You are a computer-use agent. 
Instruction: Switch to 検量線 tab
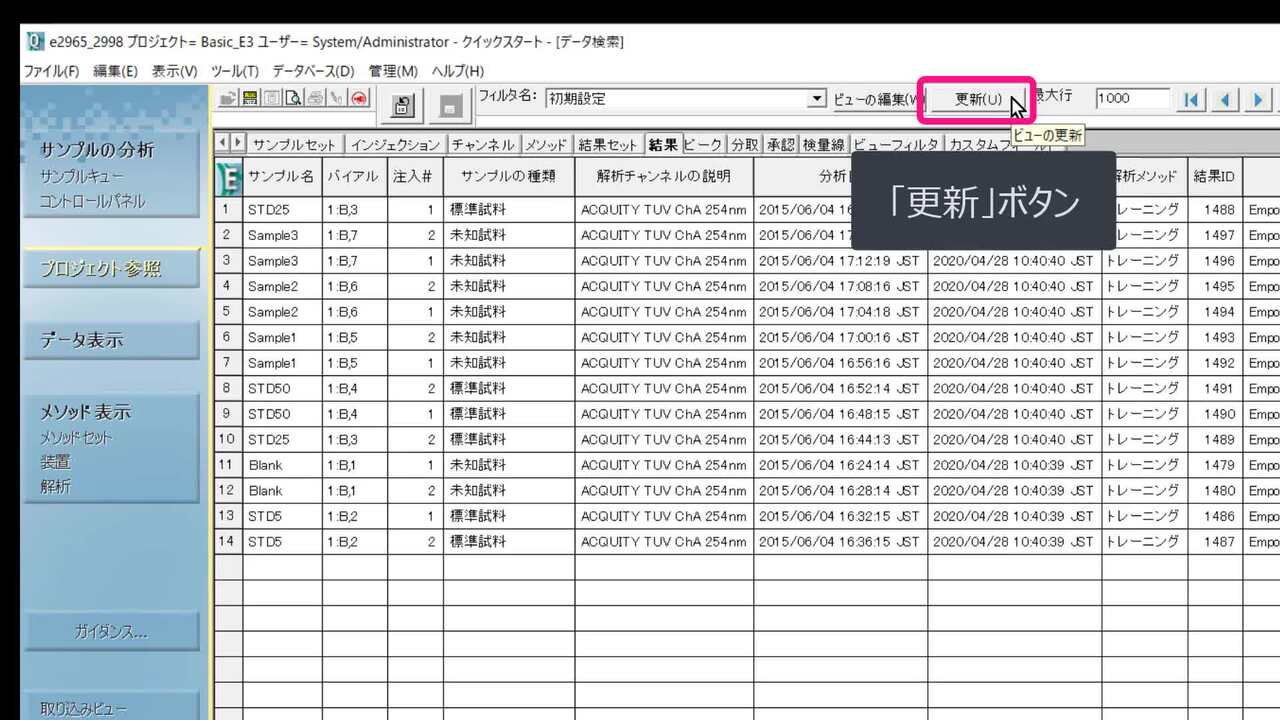click(823, 145)
